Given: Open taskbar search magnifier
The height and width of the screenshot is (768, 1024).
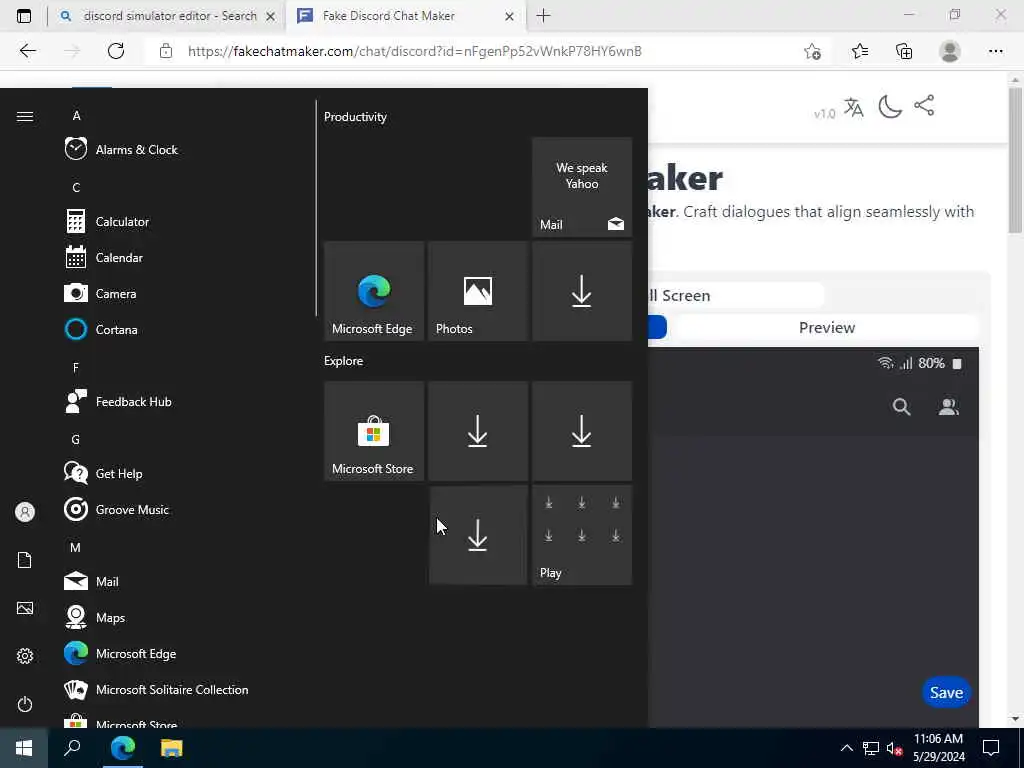Looking at the screenshot, I should pyautogui.click(x=72, y=748).
